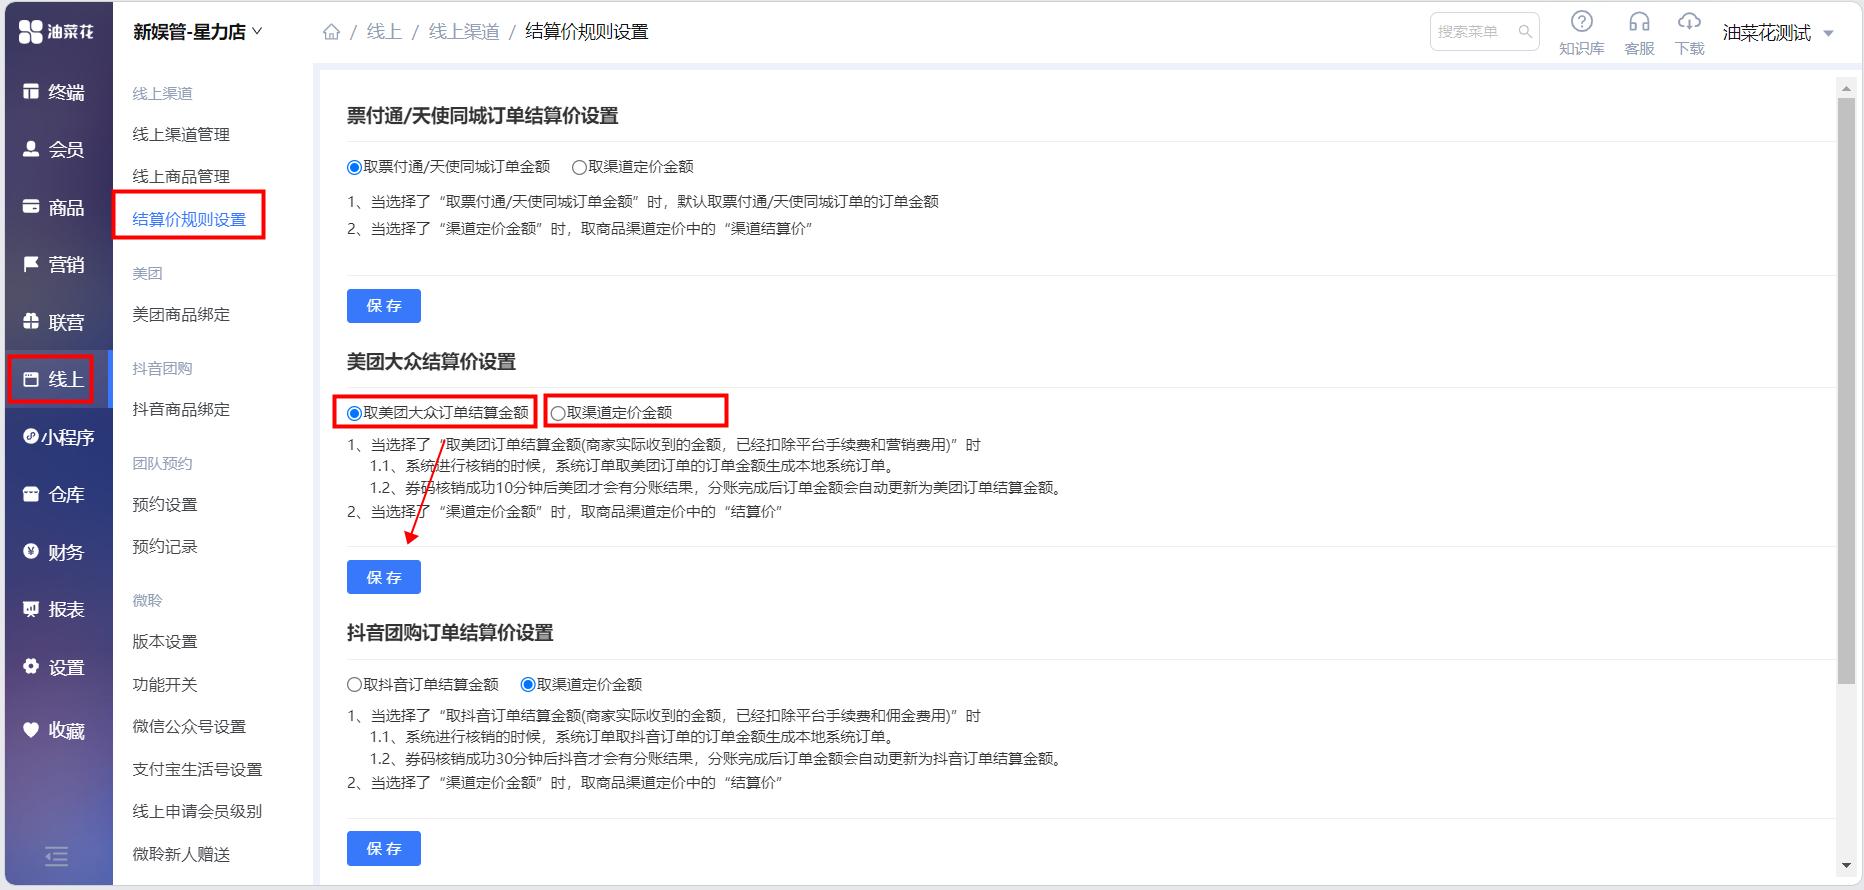This screenshot has height=890, width=1864.
Task: Open the 终端 sidebar section
Action: tap(55, 92)
